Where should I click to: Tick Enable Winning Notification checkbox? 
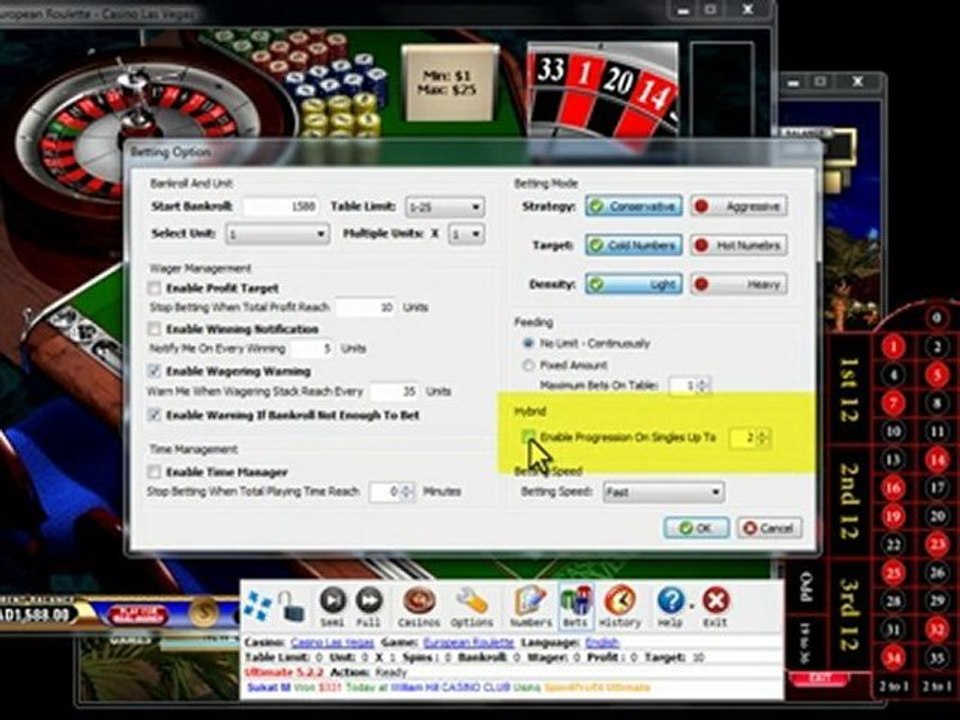point(155,329)
